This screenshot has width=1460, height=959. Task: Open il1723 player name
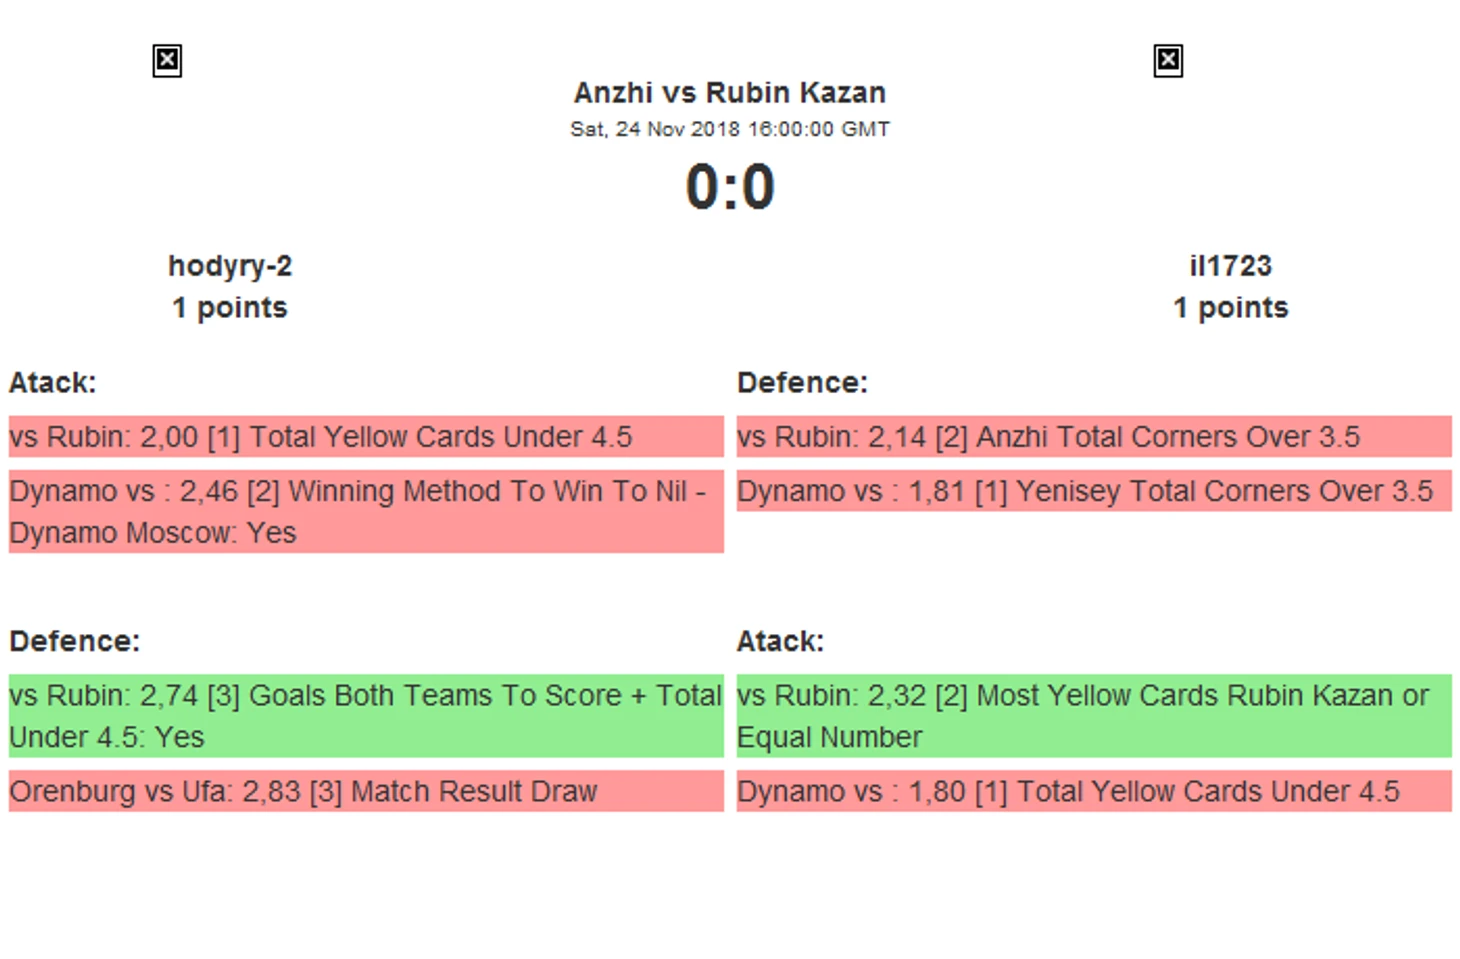coord(1230,266)
